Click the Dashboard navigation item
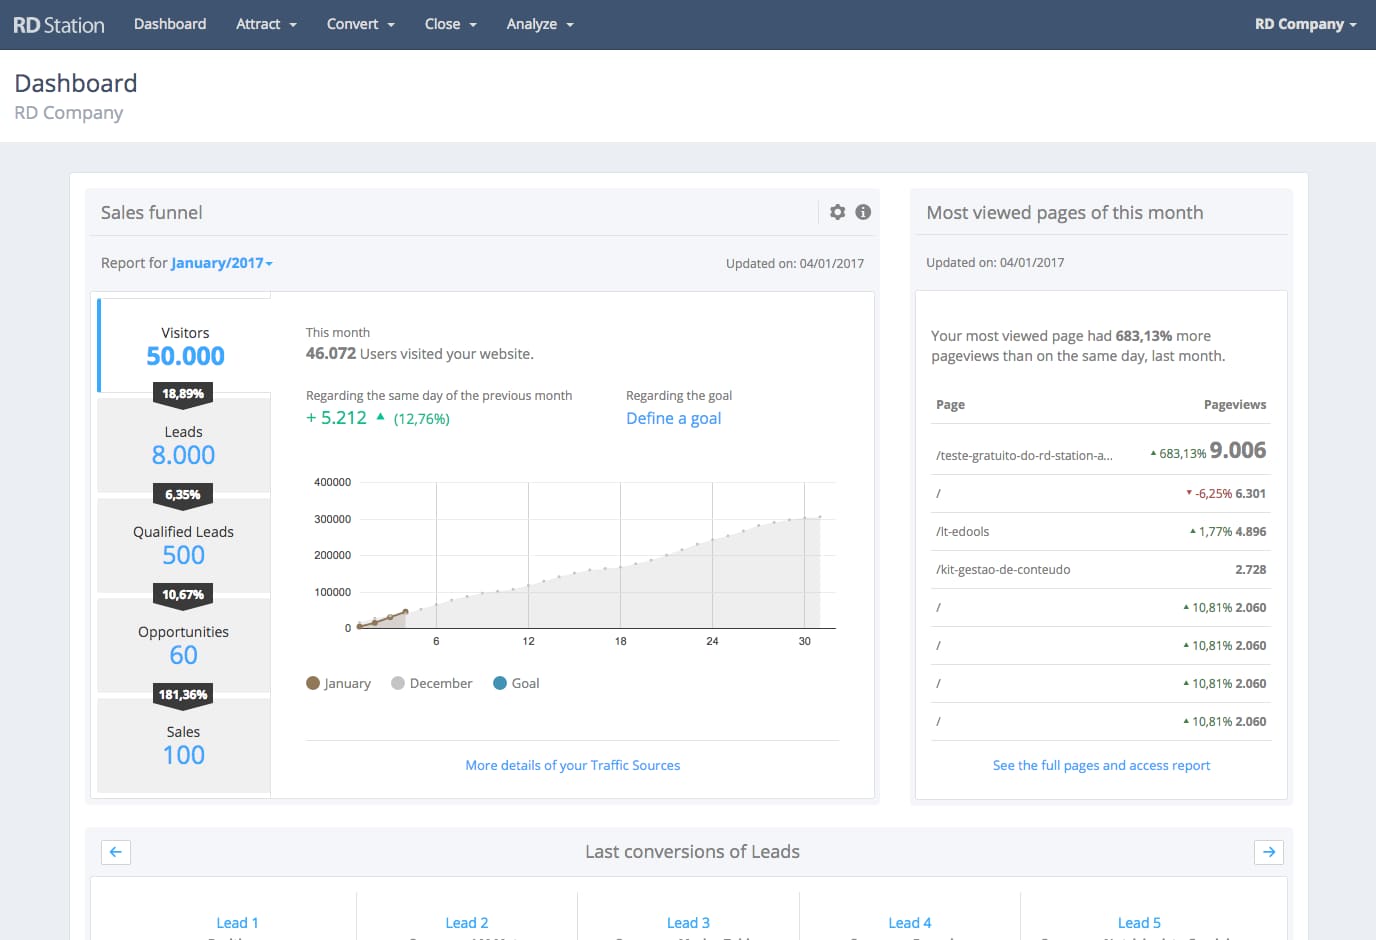 pyautogui.click(x=170, y=24)
